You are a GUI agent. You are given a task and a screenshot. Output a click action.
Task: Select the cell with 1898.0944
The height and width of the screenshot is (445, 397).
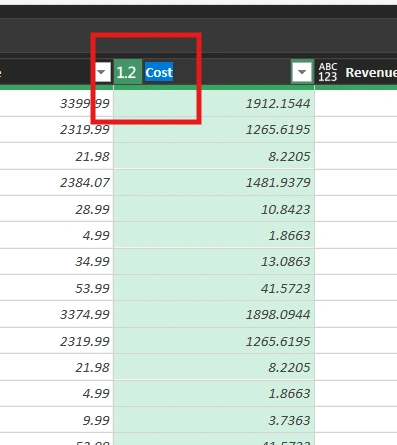pos(214,314)
